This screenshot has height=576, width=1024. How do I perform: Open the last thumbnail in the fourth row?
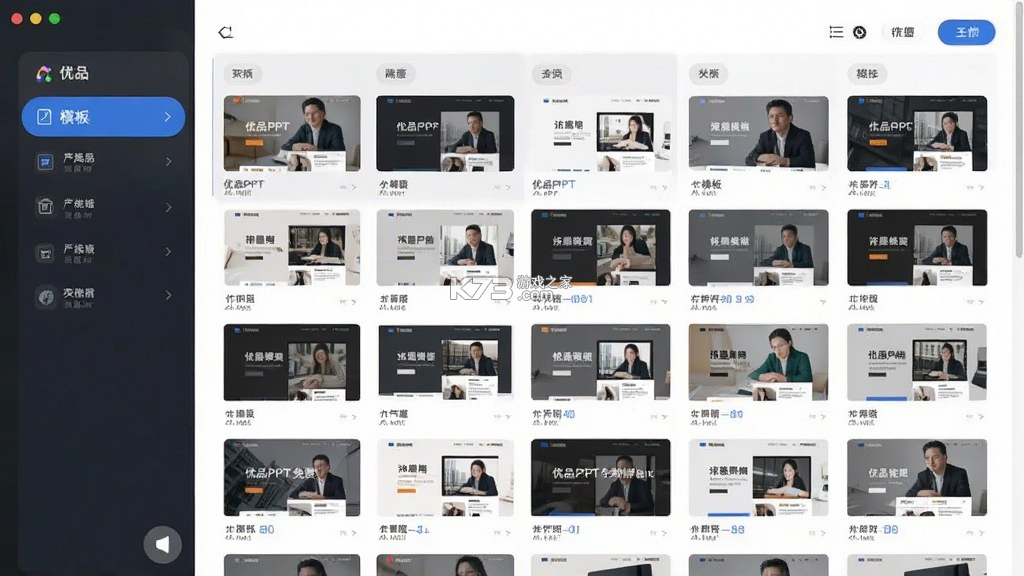(x=917, y=477)
